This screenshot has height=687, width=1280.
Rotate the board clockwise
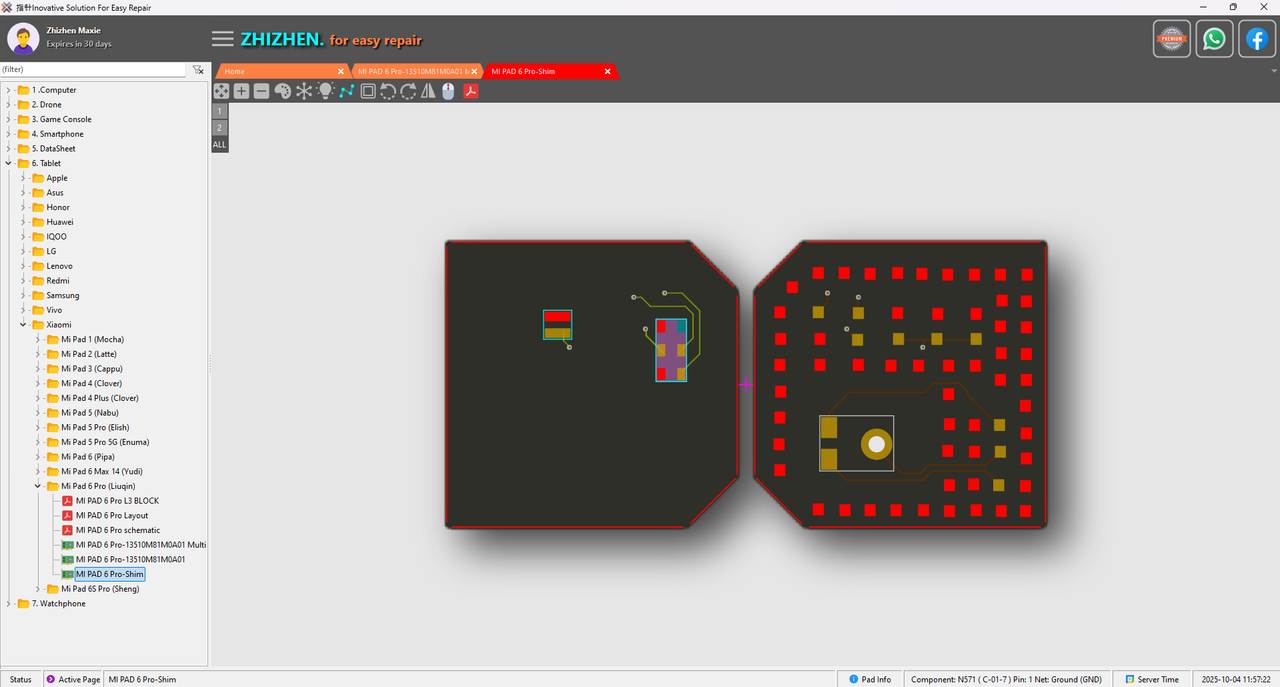pos(408,91)
